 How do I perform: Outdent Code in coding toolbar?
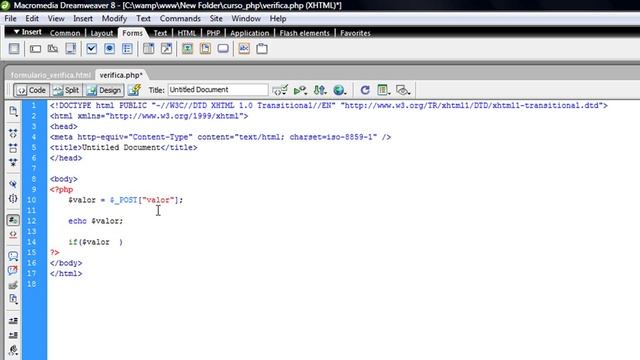13,336
